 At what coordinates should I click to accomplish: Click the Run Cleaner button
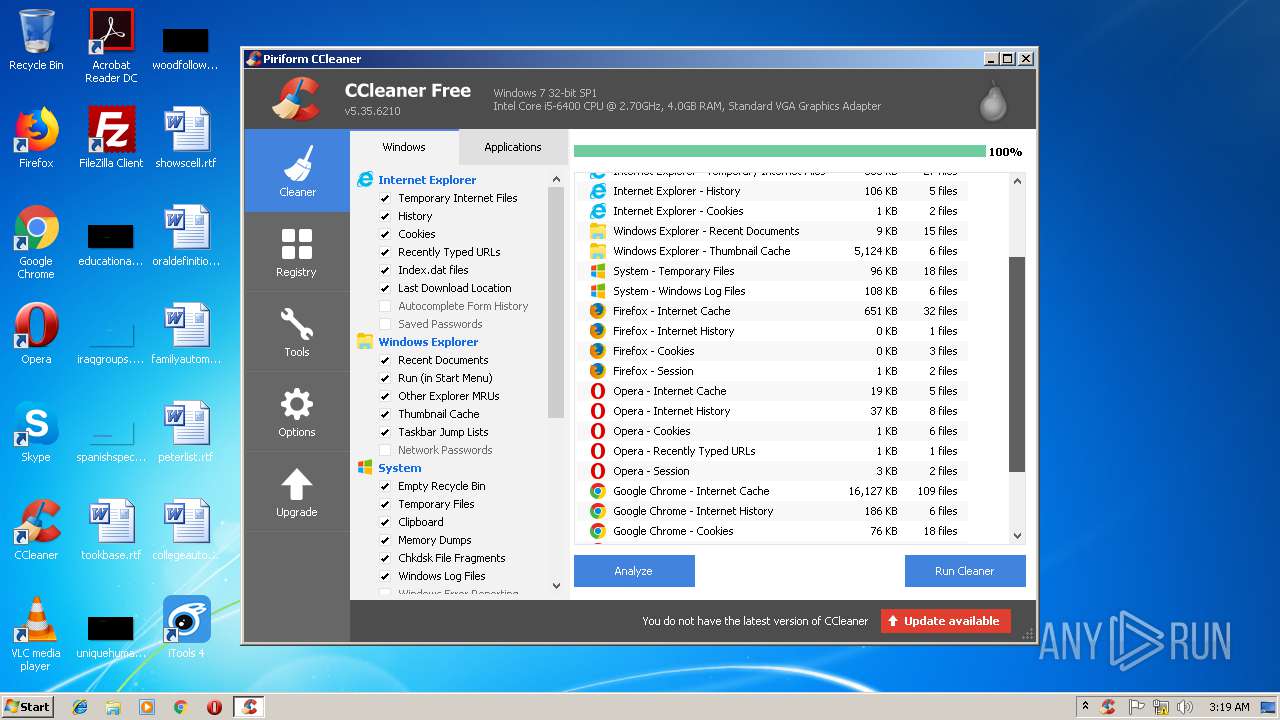point(965,571)
